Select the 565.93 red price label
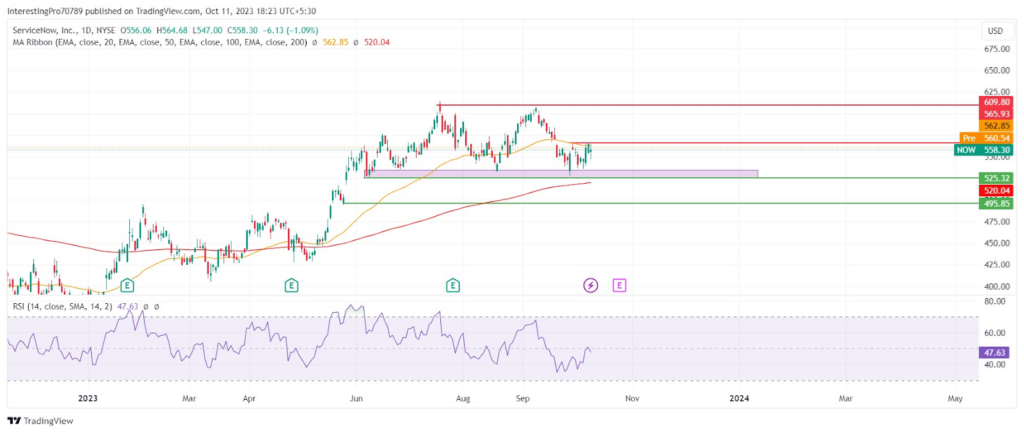The height and width of the screenshot is (433, 1024). pos(996,114)
